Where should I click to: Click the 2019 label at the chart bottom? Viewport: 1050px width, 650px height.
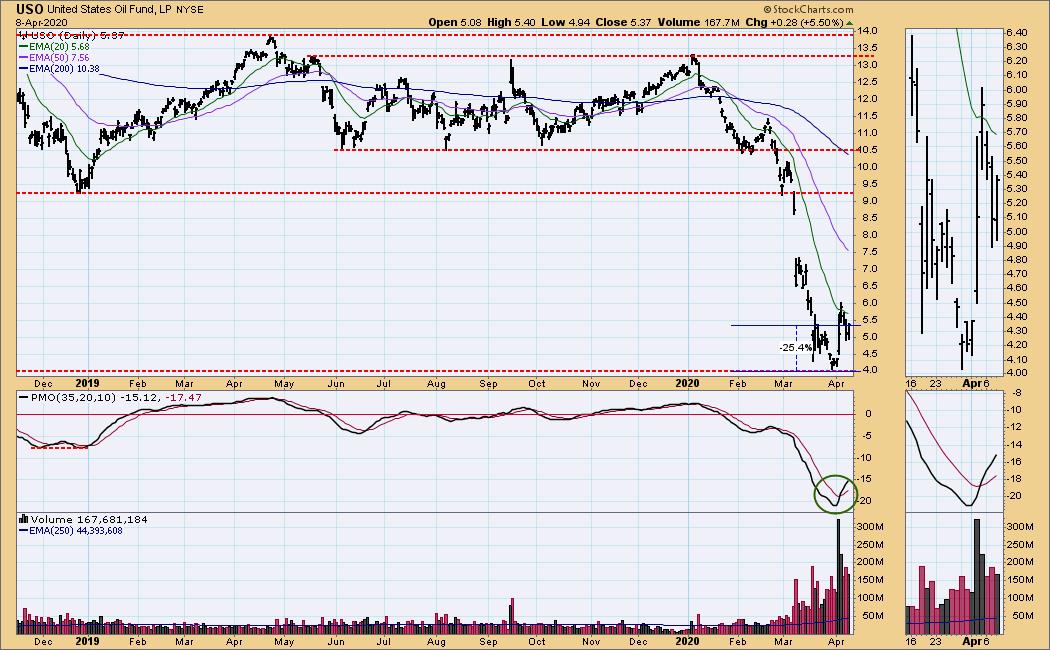tap(87, 641)
